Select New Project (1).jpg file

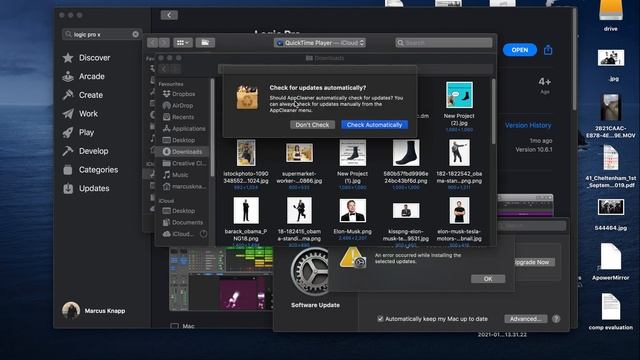point(353,153)
